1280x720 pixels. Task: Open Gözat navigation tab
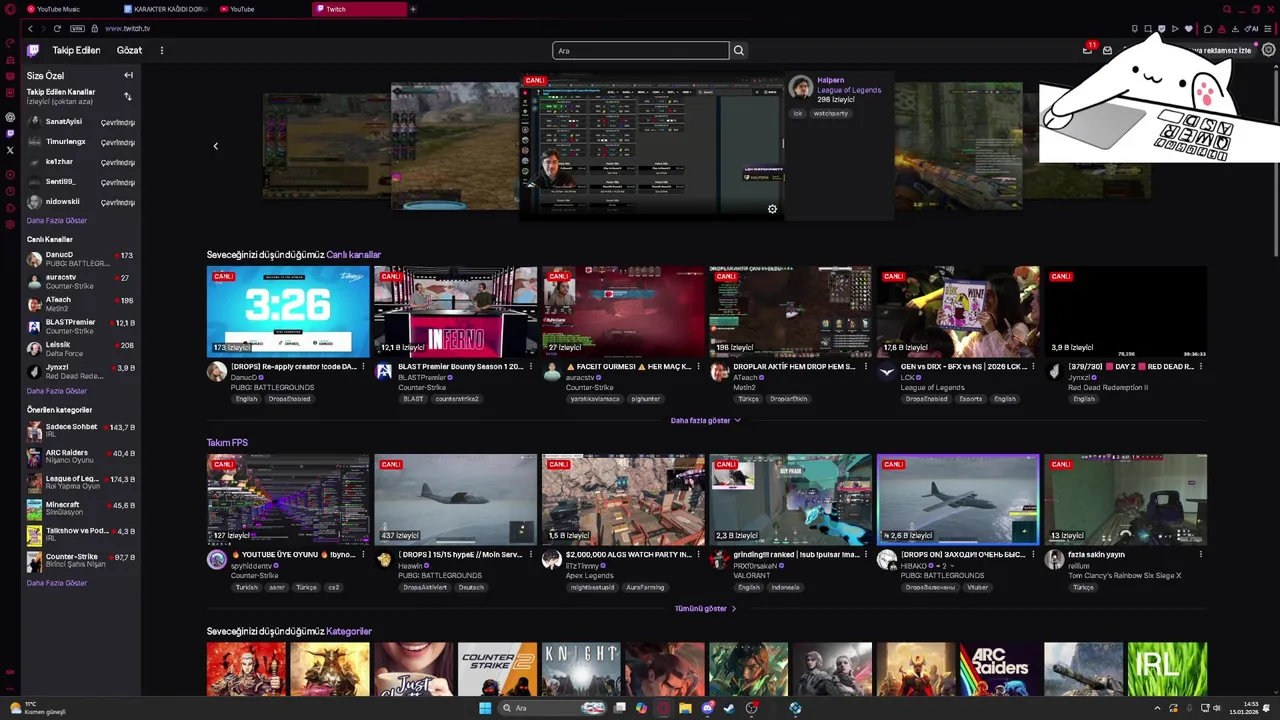pos(129,50)
